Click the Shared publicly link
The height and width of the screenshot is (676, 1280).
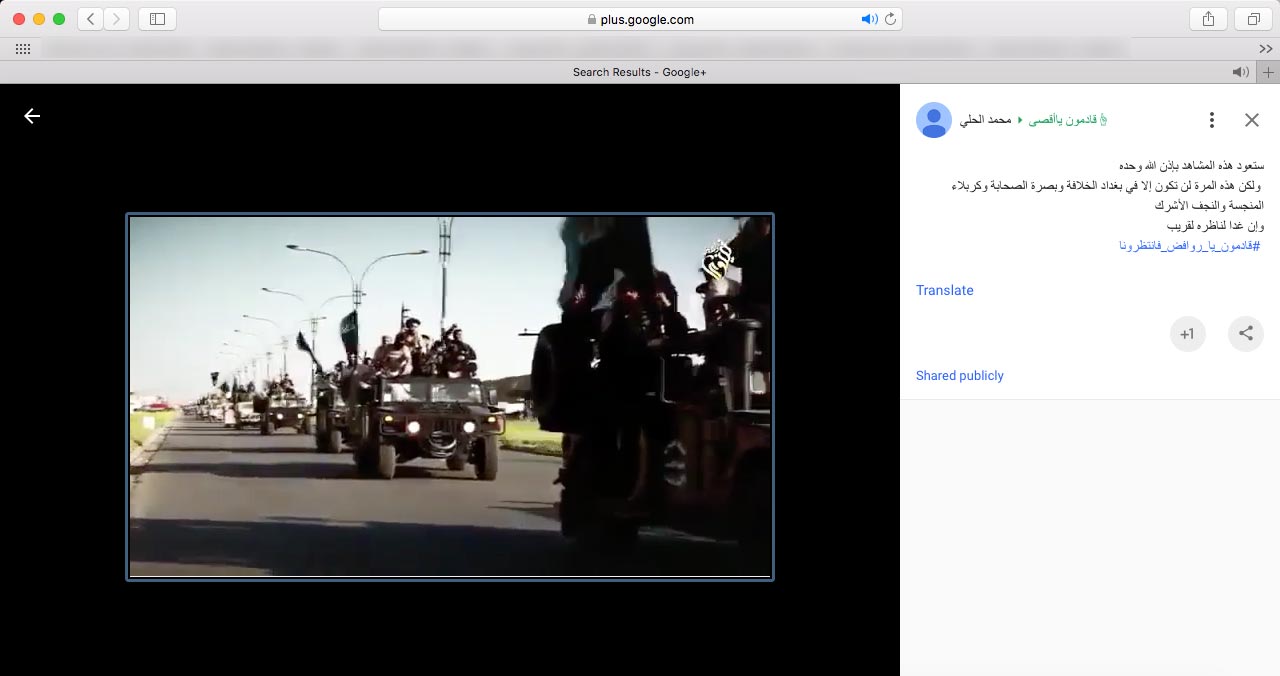point(959,376)
